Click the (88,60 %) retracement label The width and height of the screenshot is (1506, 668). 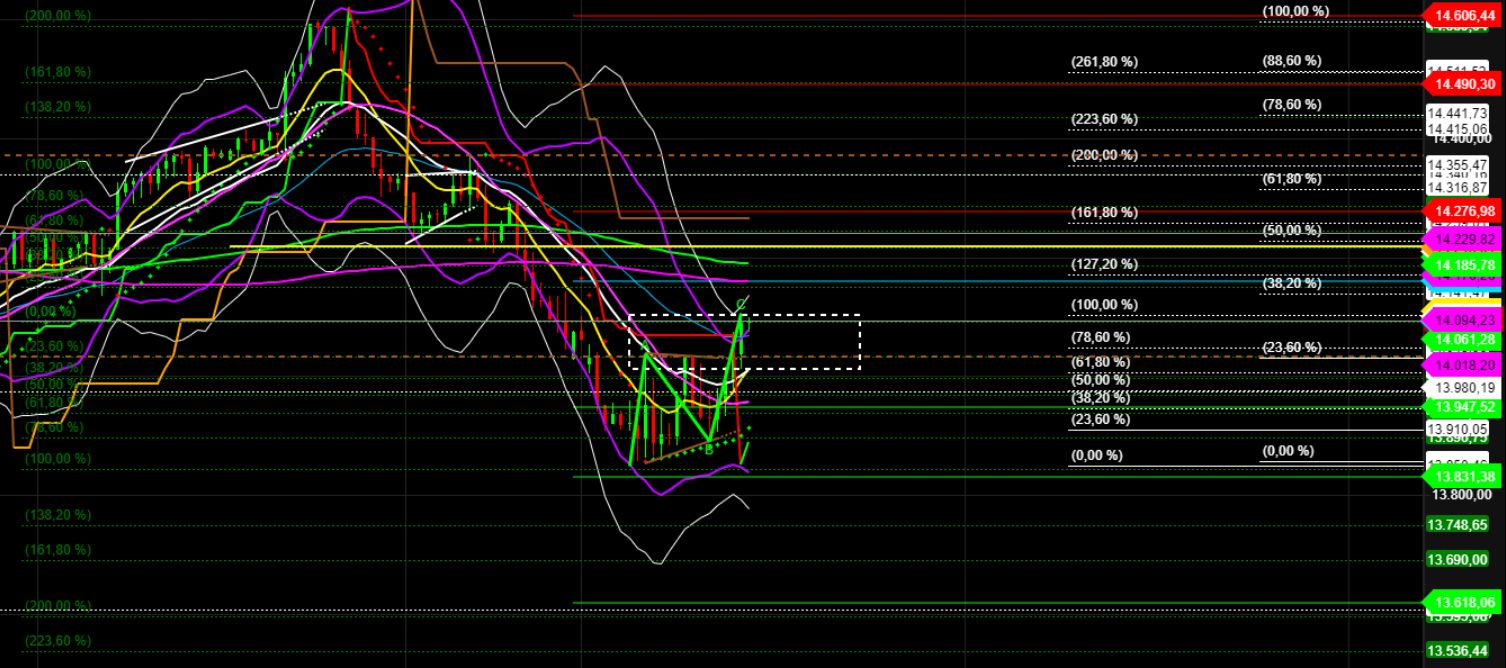point(1293,61)
